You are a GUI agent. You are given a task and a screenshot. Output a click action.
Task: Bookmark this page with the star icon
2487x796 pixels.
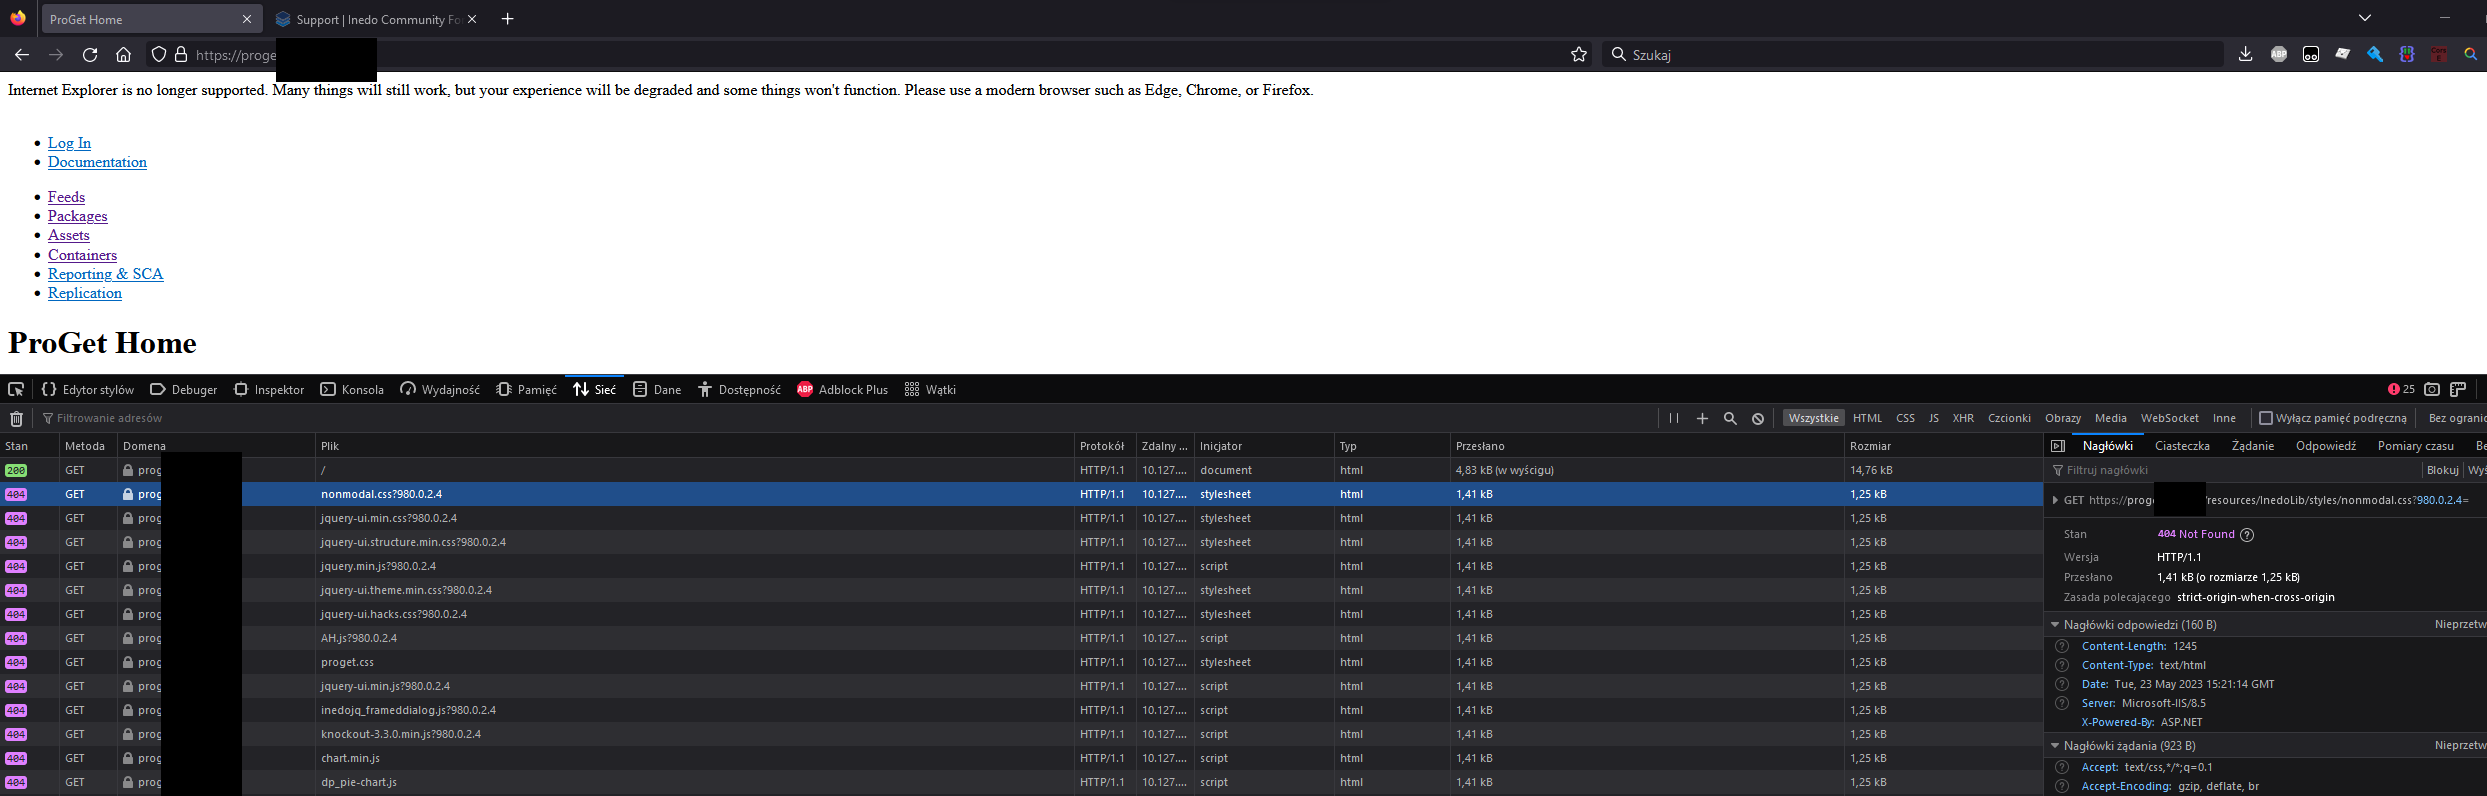1579,55
